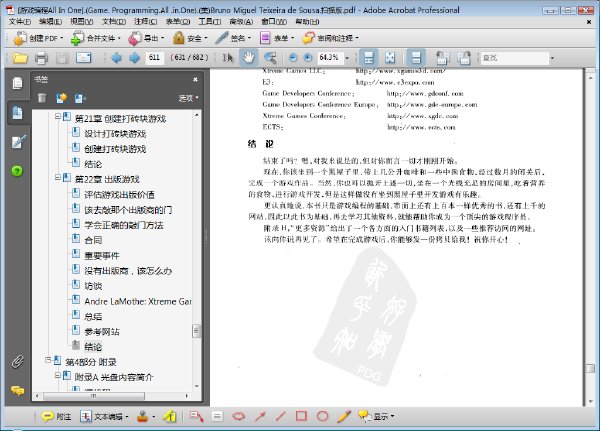Viewport: 600px width, 431px height.
Task: Select the Callout tool icon
Action: 196,416
